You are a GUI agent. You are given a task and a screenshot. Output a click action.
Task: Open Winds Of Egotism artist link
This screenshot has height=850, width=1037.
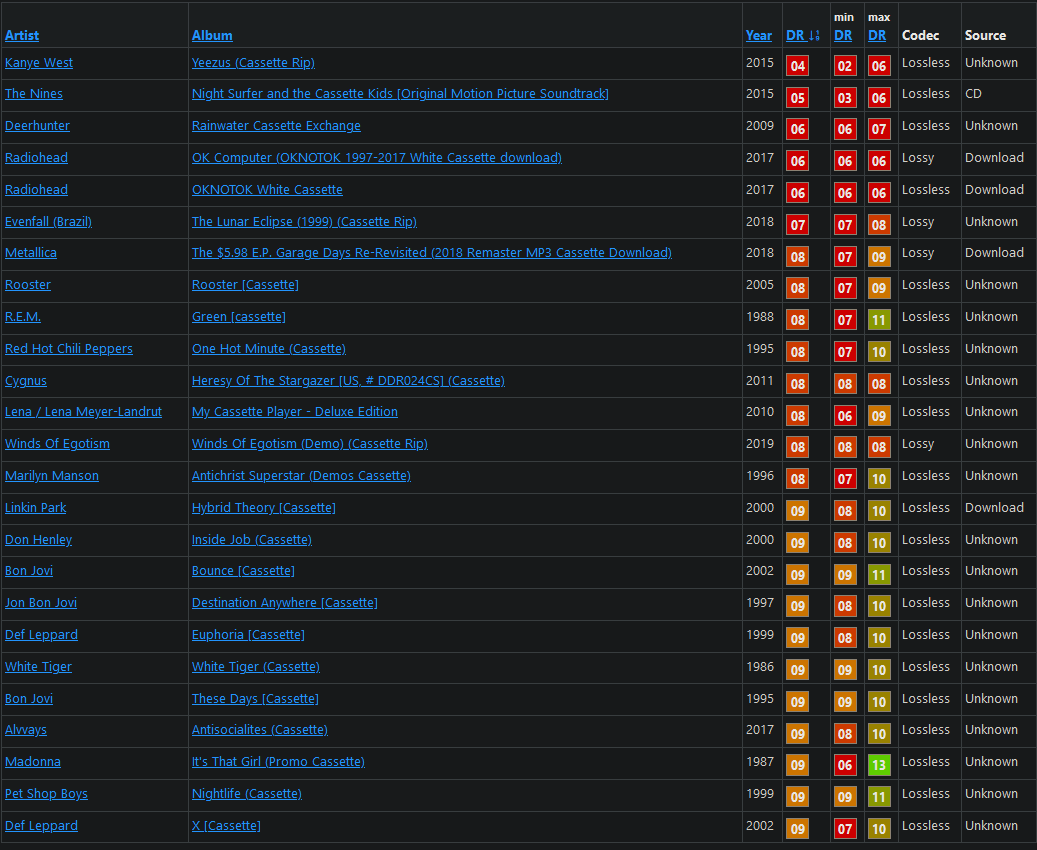(58, 444)
